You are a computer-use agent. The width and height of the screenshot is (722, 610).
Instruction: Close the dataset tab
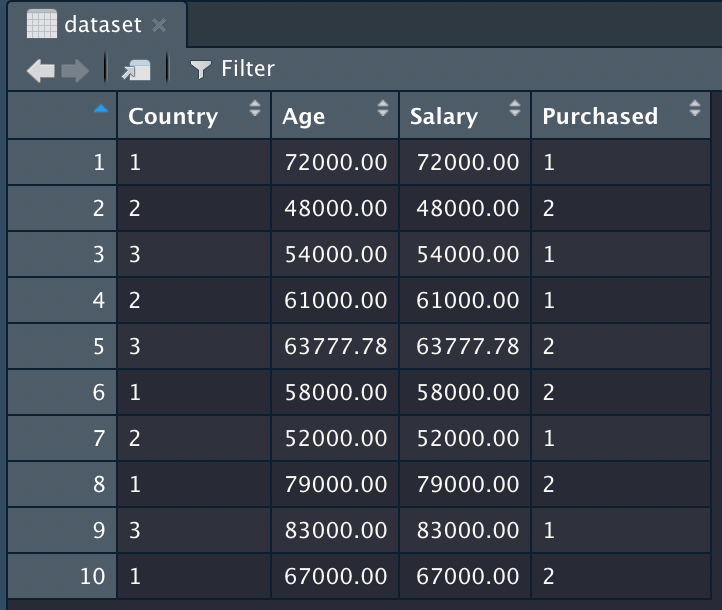pos(159,25)
